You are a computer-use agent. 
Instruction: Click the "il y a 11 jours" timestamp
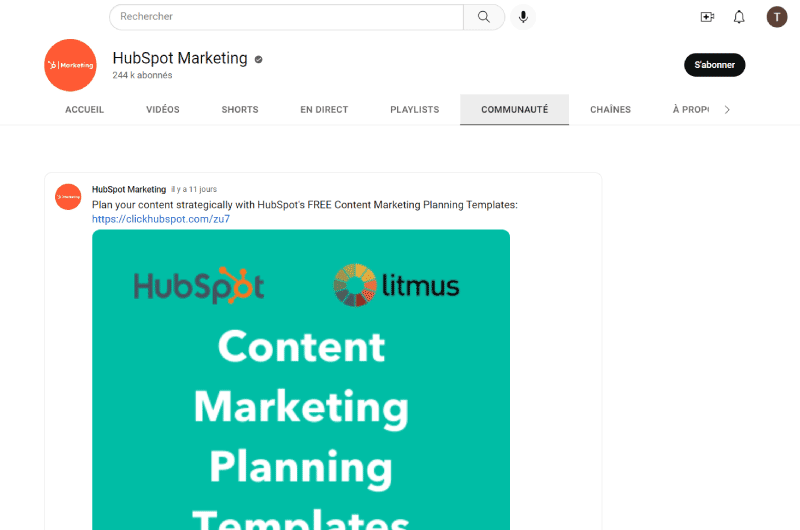pos(194,189)
